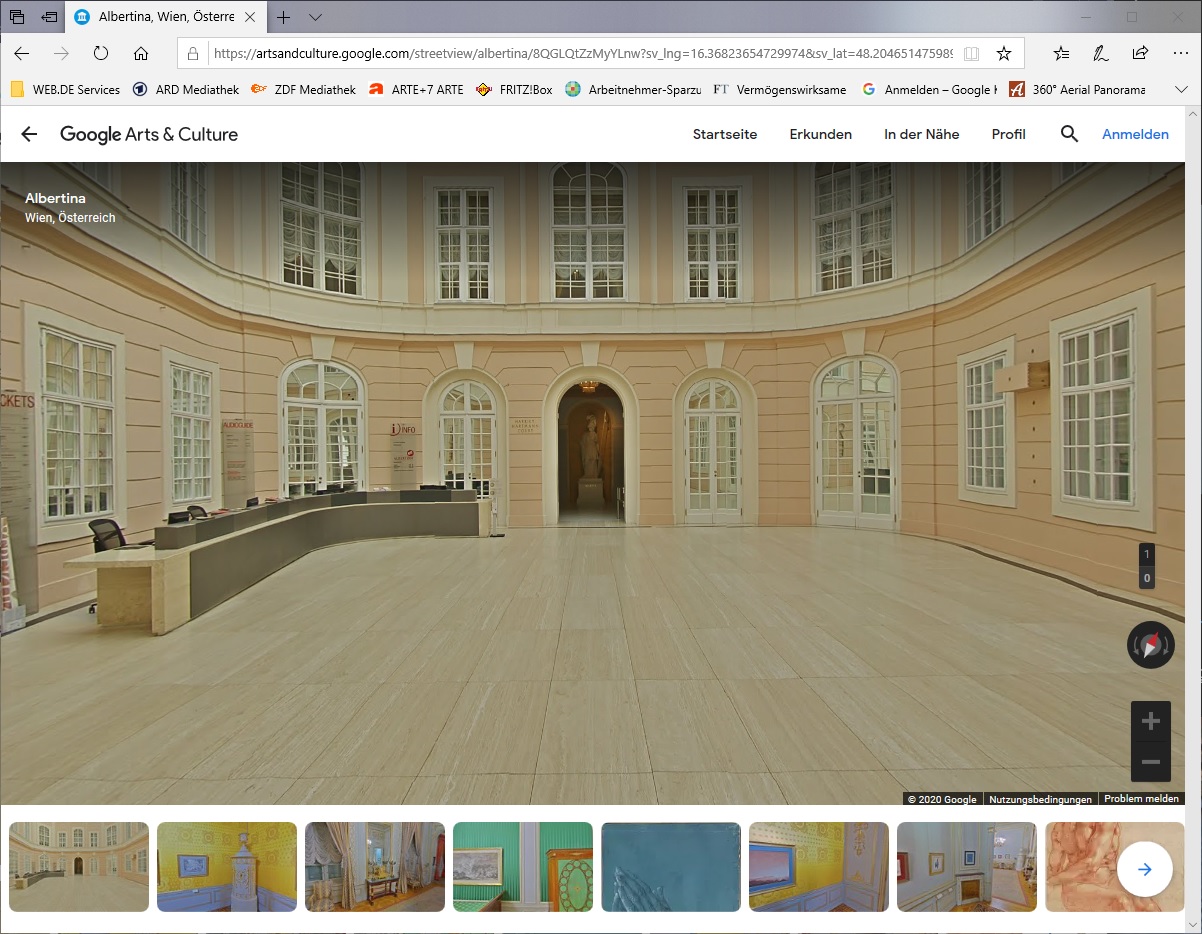Screen dimensions: 1202x934
Task: Click the Anmelden link
Action: [x=1135, y=134]
